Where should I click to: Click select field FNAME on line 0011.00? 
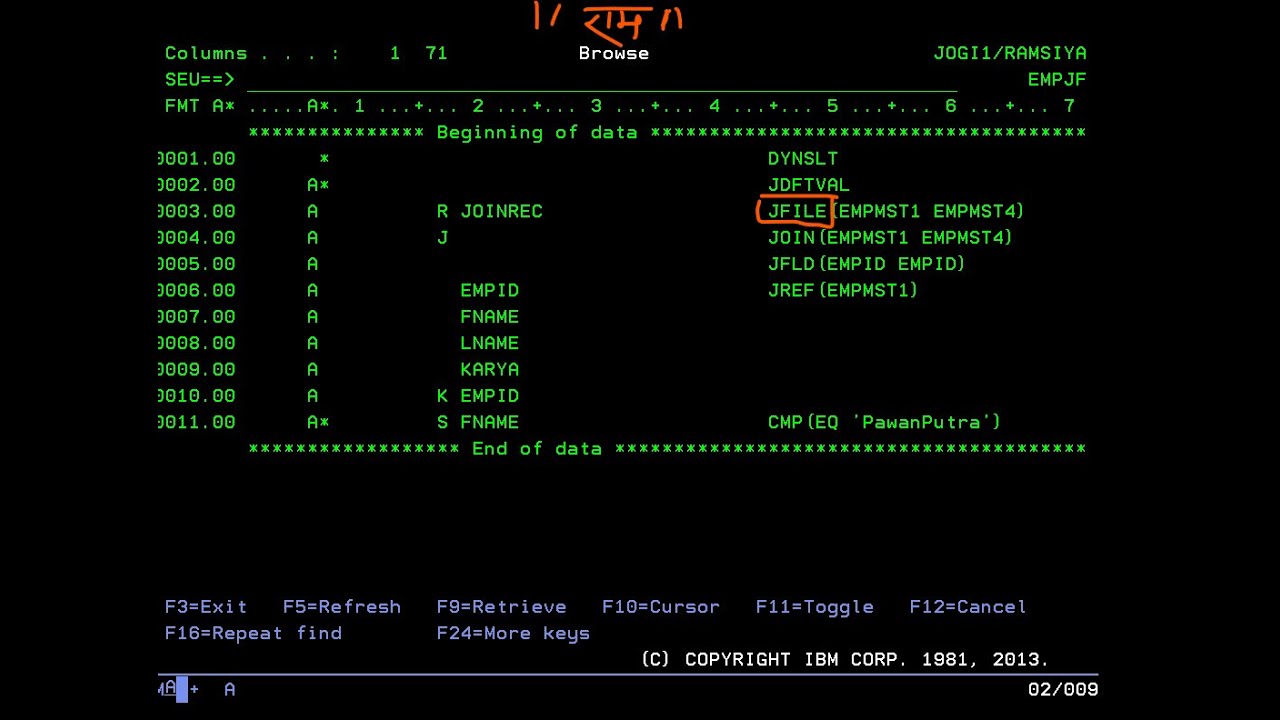pos(490,422)
